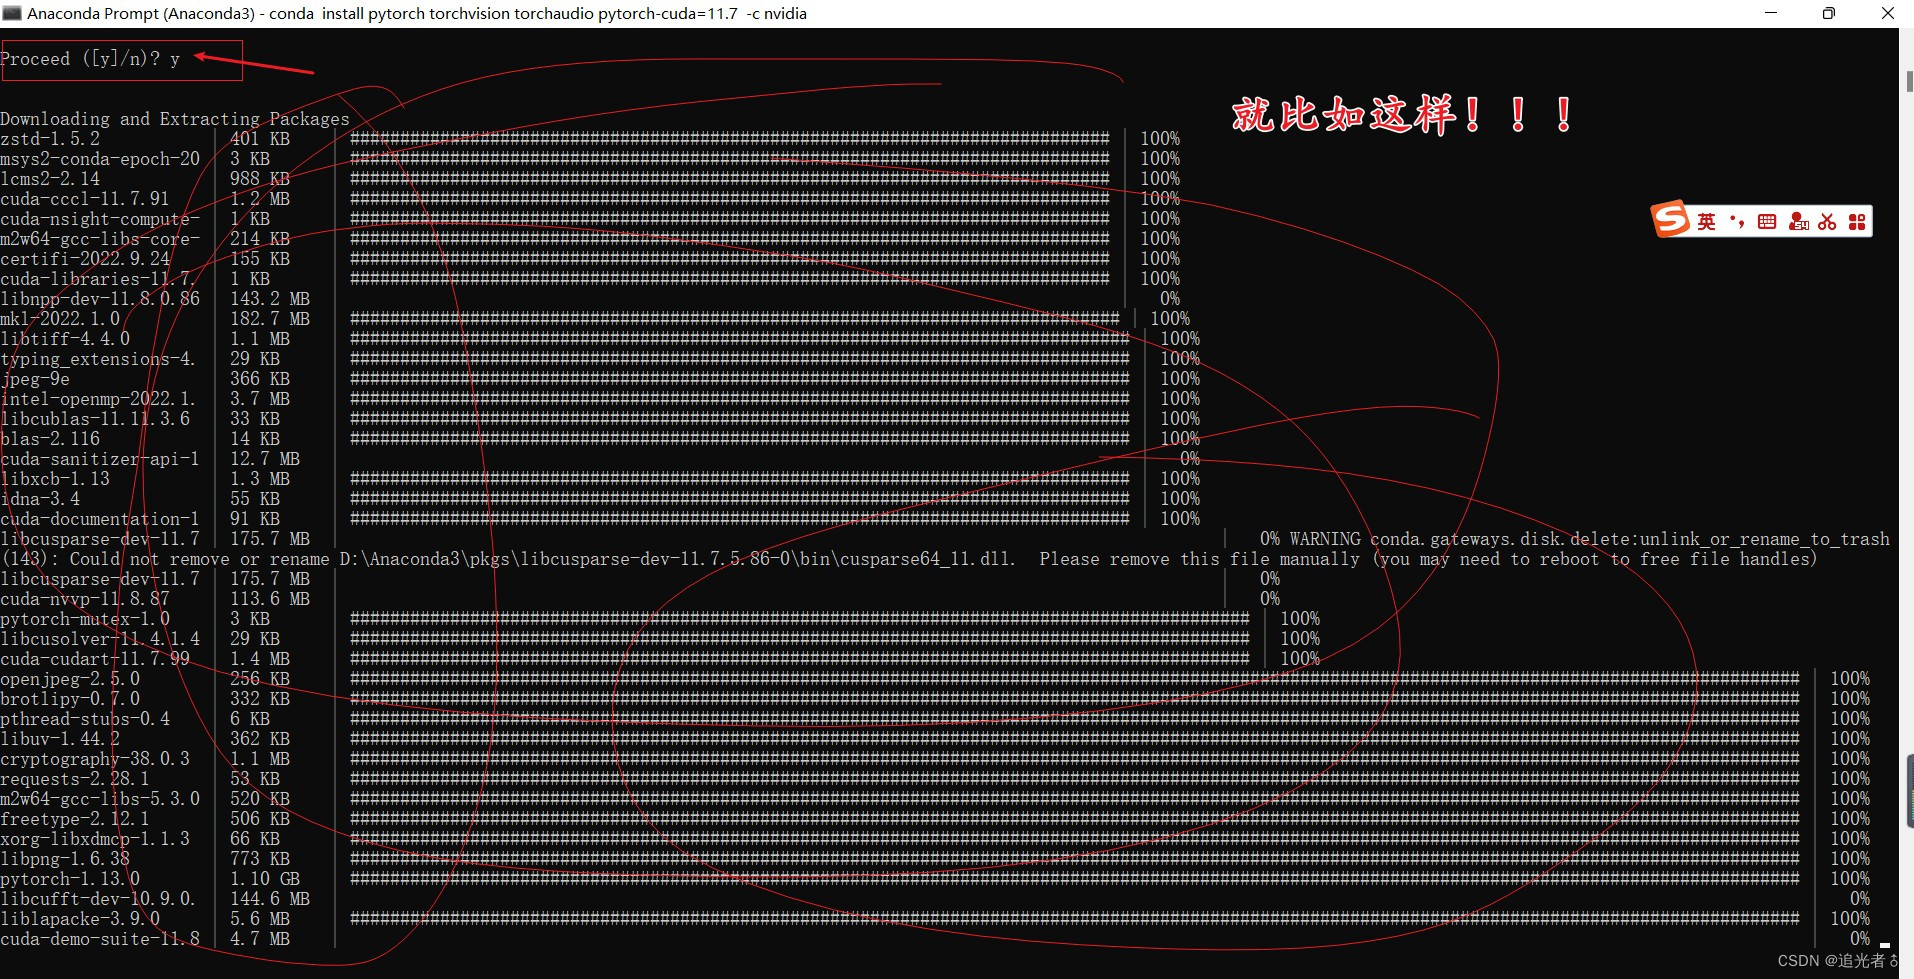The image size is (1914, 979).
Task: Select the 'pthread-stubs-0.4' package name
Action: pos(85,719)
